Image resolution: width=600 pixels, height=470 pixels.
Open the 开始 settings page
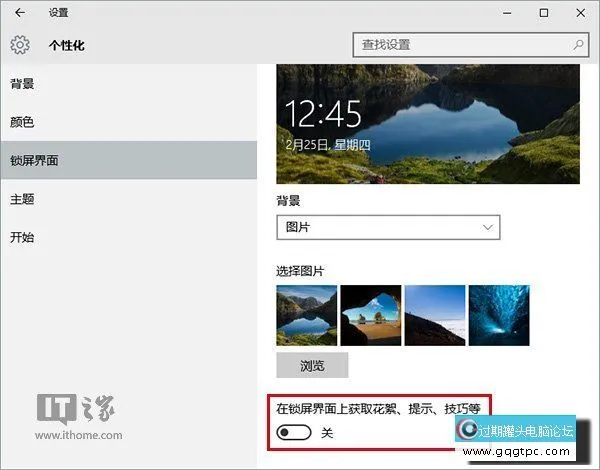point(23,237)
